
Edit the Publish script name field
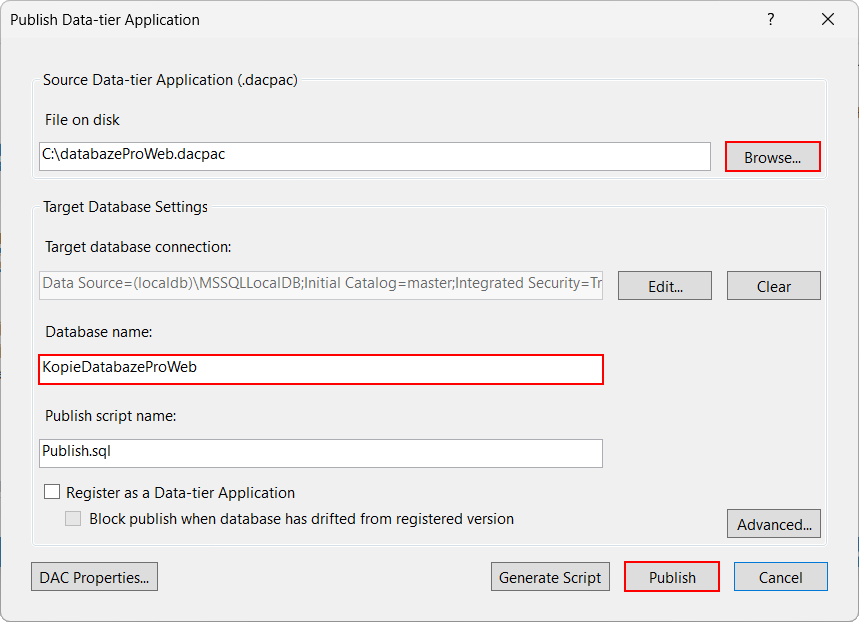pos(320,453)
